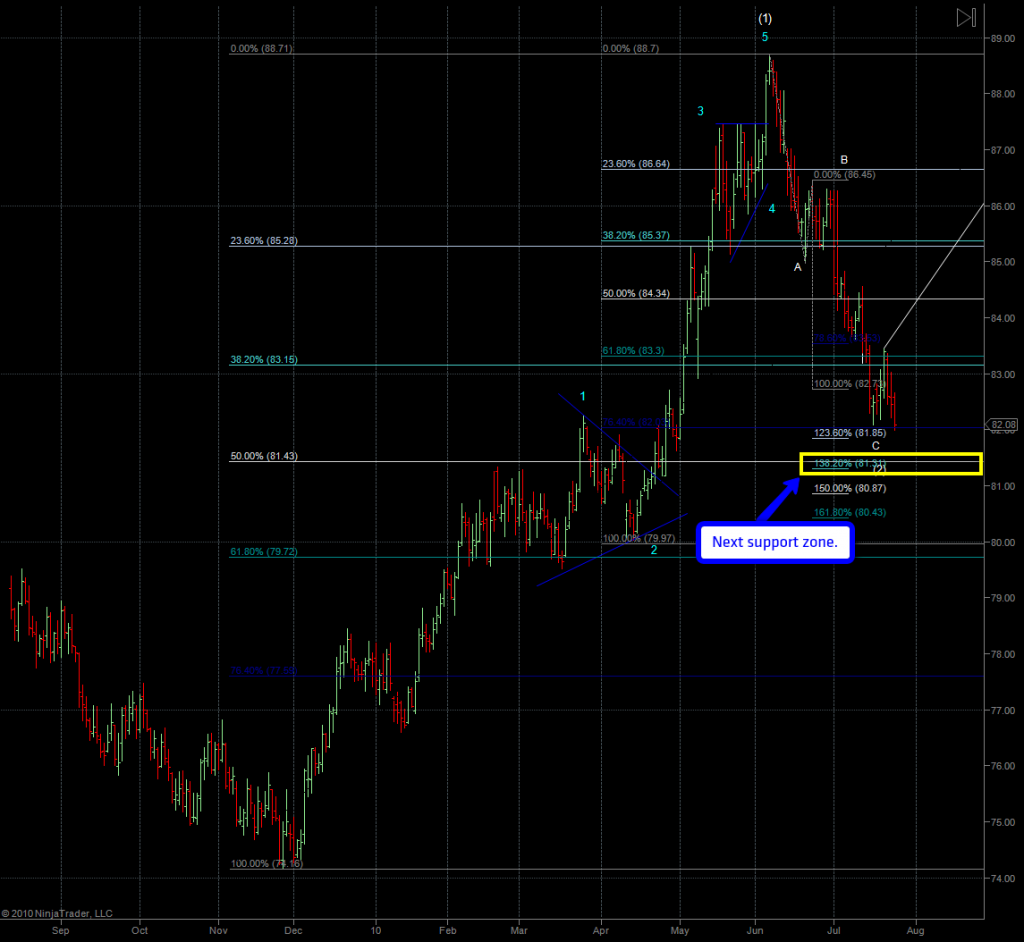Select the 86.00 price axis label

pyautogui.click(x=1003, y=206)
